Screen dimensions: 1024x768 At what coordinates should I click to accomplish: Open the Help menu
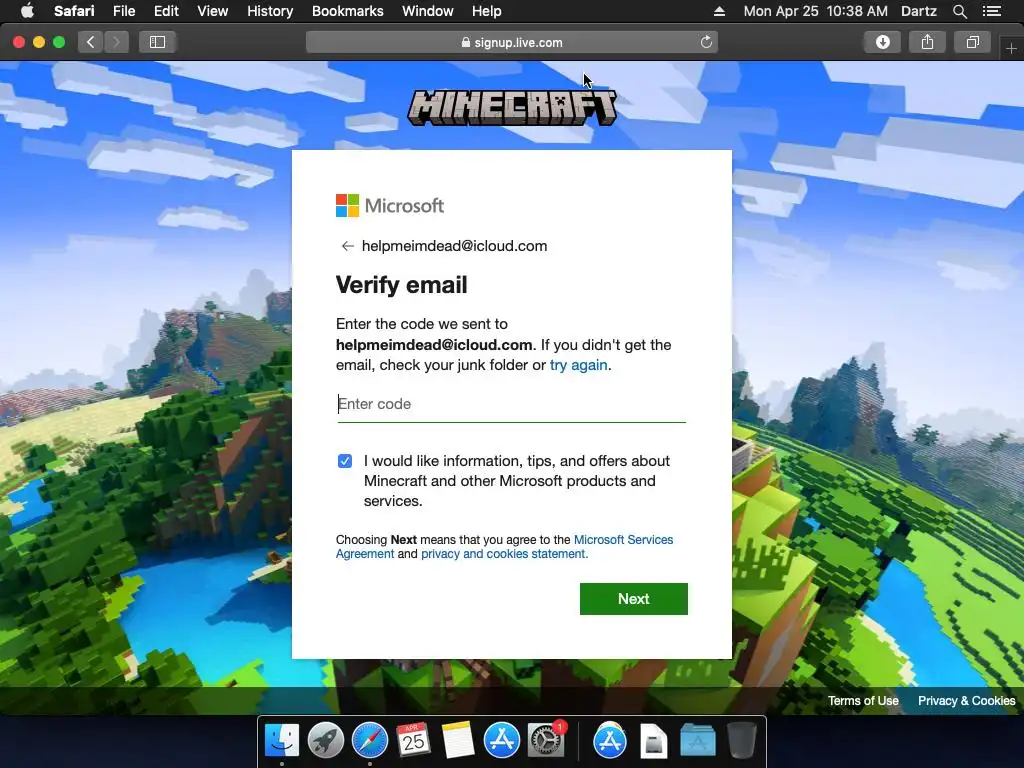487,11
